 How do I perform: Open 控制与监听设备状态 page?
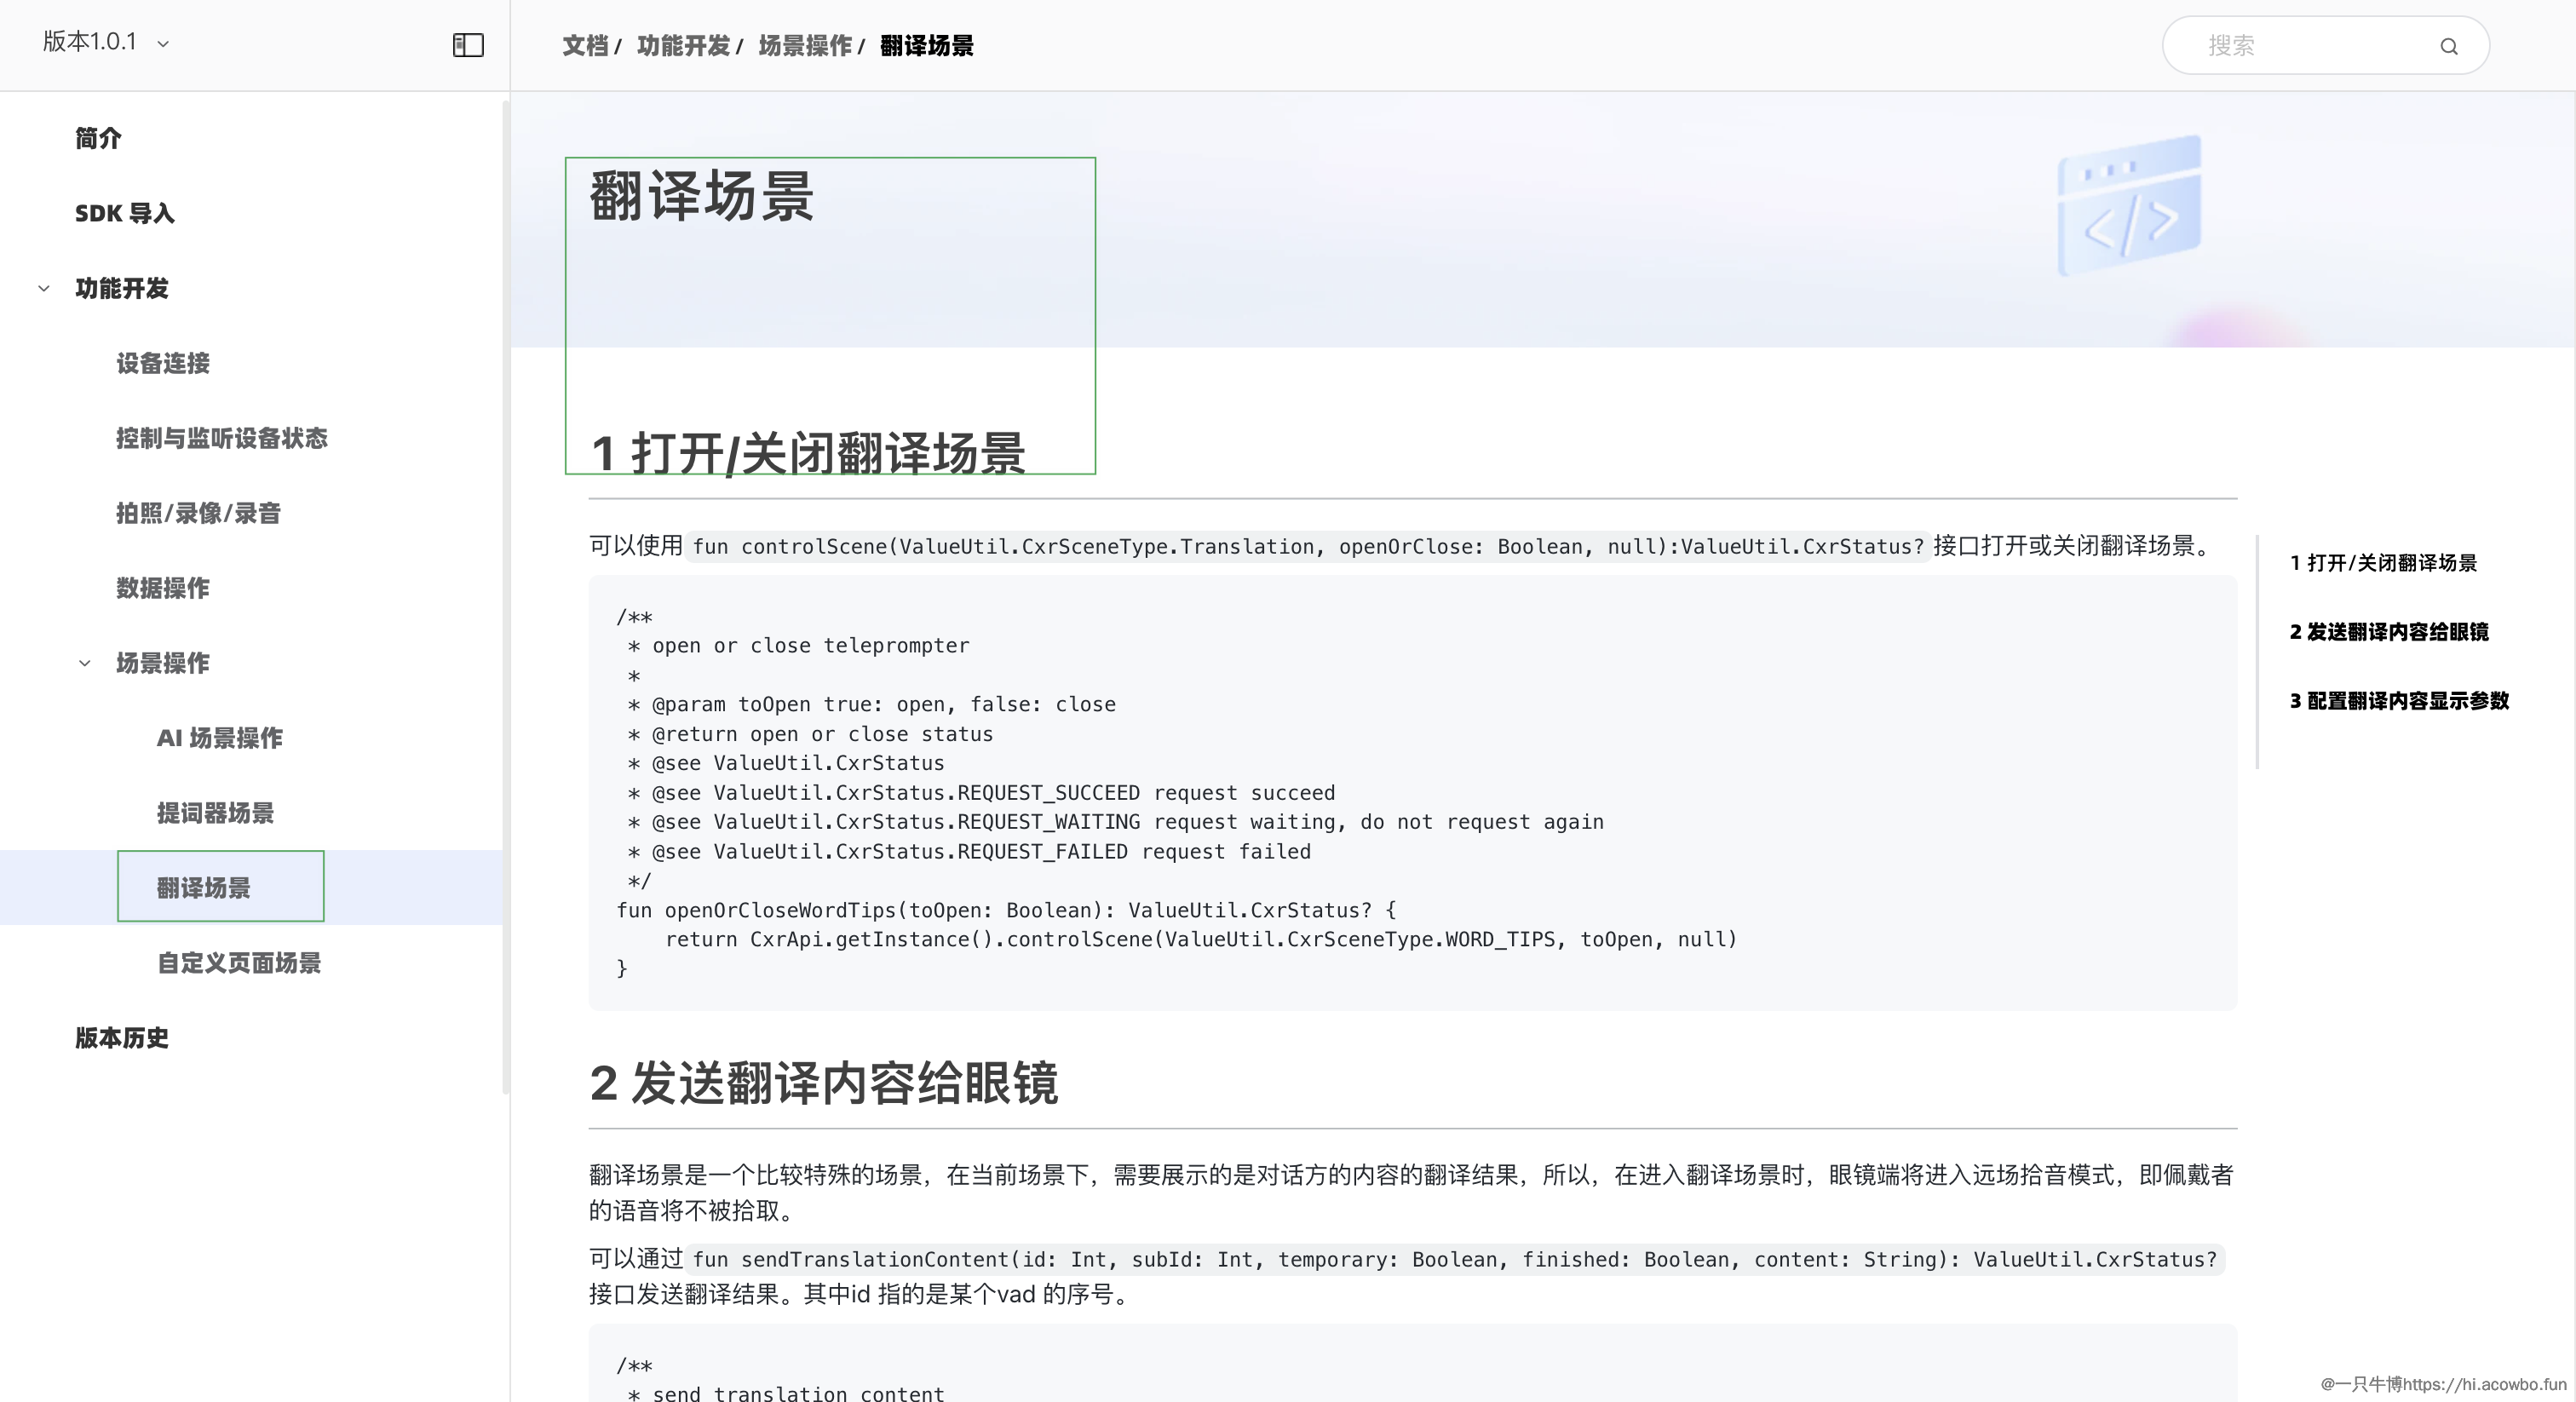[x=221, y=438]
